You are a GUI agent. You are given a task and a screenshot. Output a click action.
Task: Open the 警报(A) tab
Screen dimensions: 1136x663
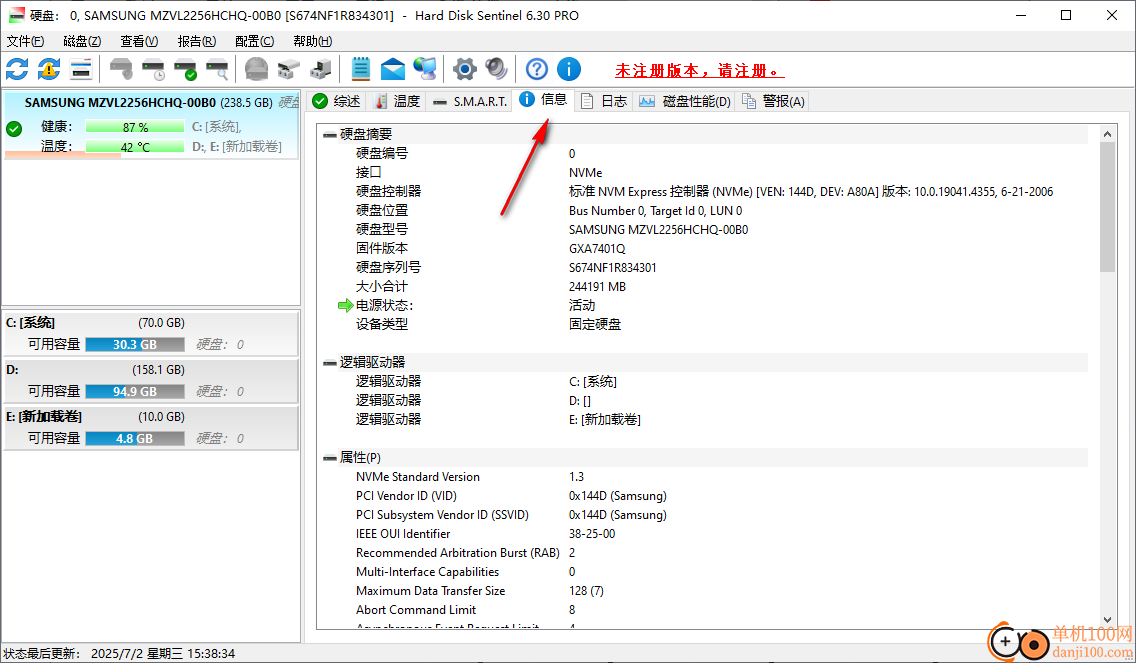pyautogui.click(x=772, y=101)
